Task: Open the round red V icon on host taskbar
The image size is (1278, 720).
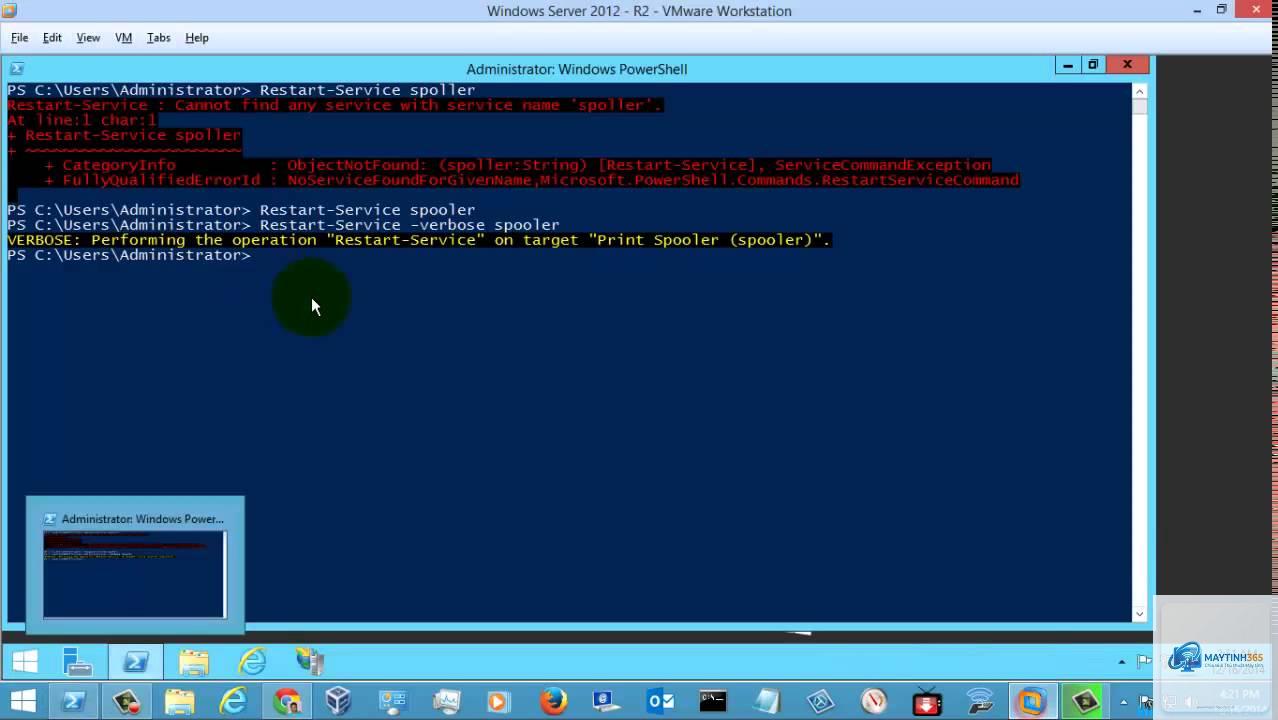Action: 873,701
